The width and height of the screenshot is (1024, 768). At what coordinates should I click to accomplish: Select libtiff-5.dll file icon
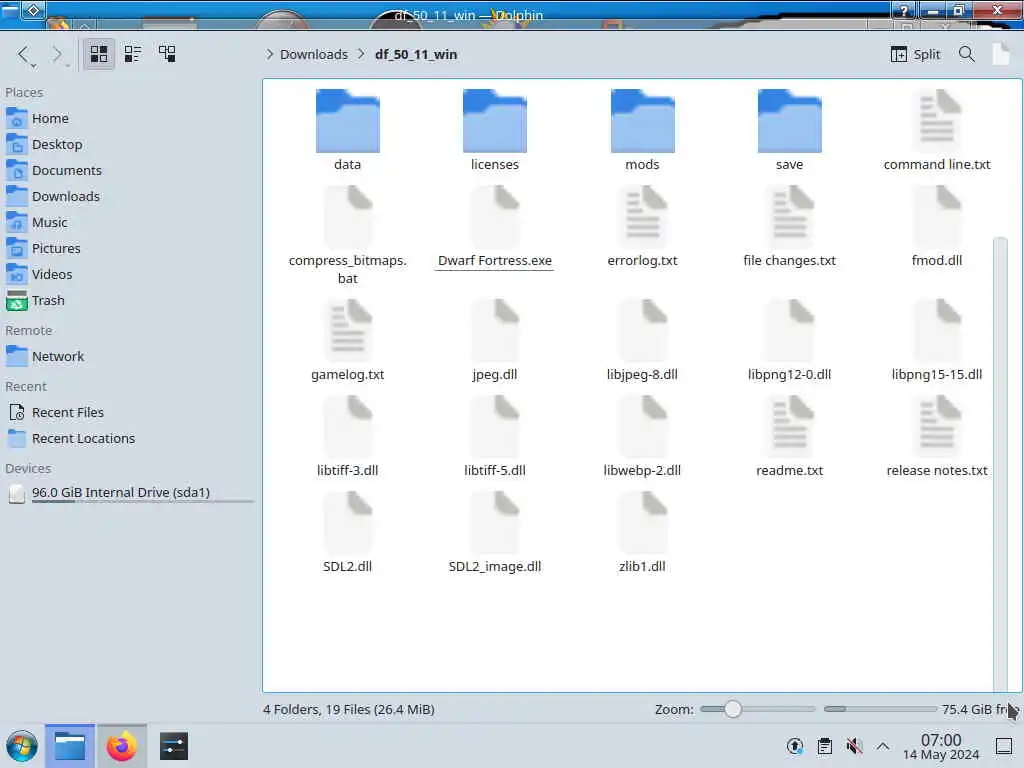click(x=494, y=426)
